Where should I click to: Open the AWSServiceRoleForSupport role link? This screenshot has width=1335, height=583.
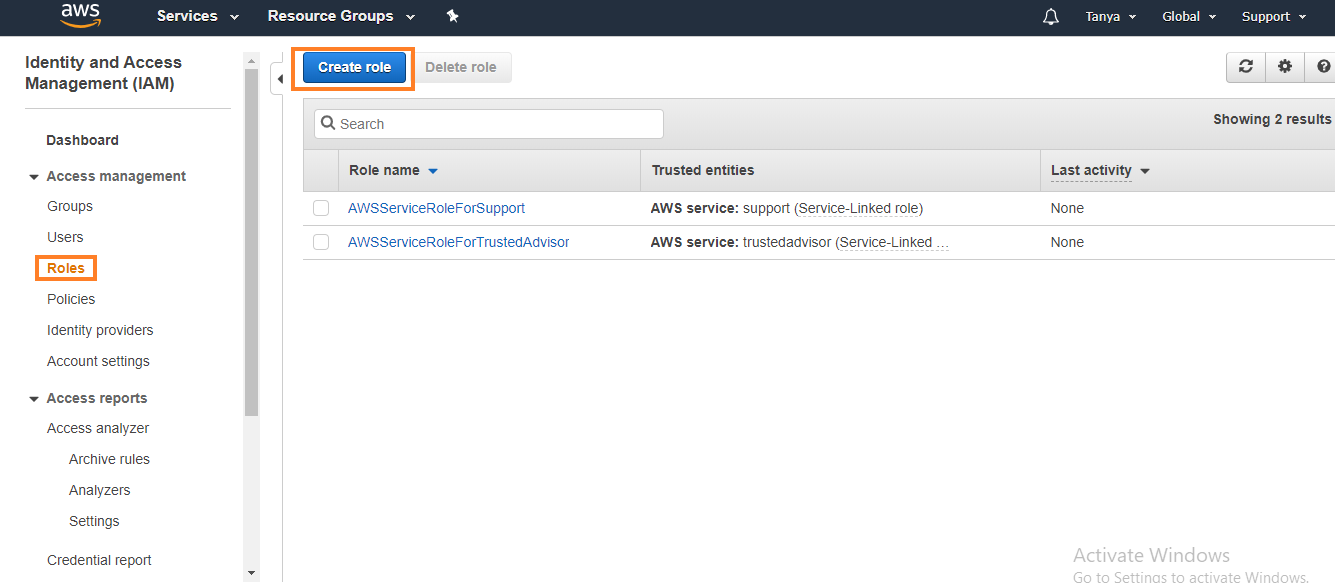[x=436, y=208]
